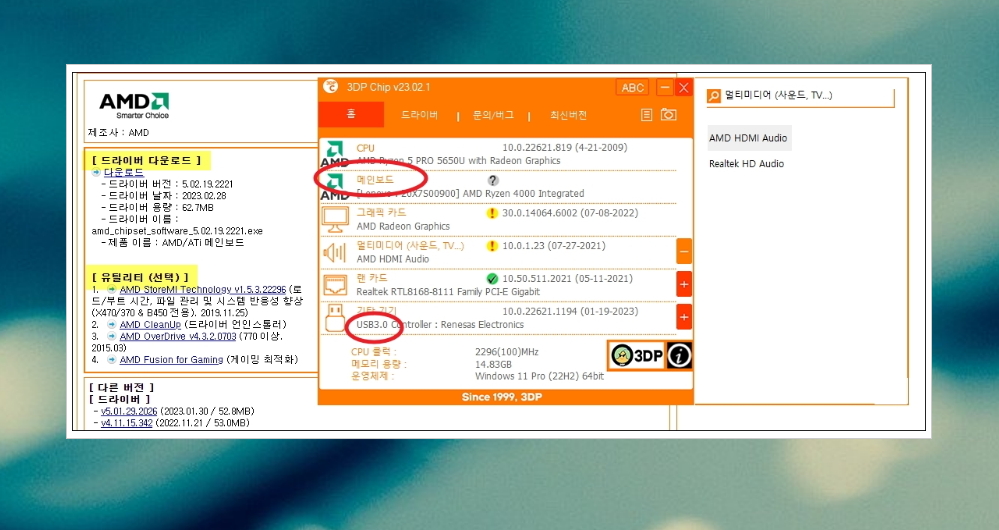Select Realtek HD Audio in right panel
The width and height of the screenshot is (999, 530).
tap(746, 164)
